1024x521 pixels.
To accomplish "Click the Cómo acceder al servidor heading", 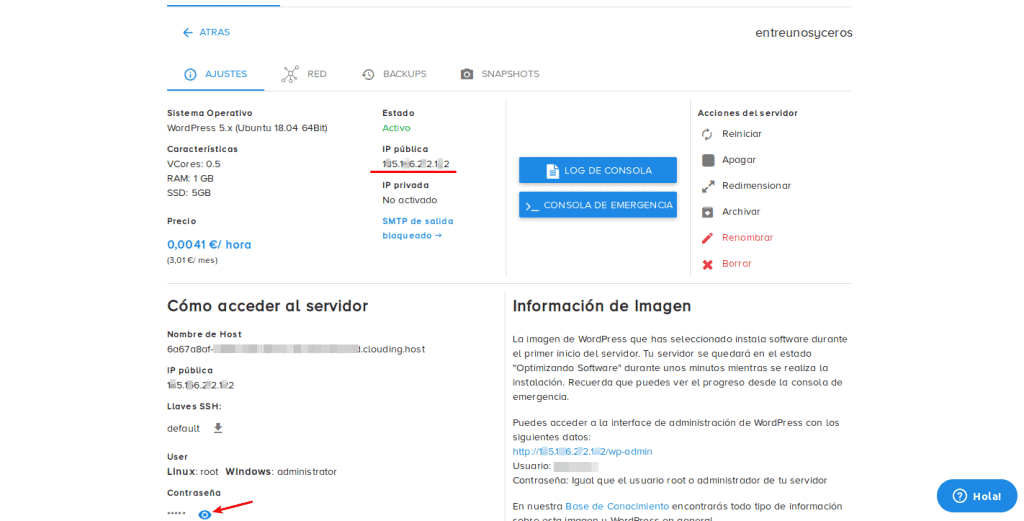I will click(x=268, y=306).
